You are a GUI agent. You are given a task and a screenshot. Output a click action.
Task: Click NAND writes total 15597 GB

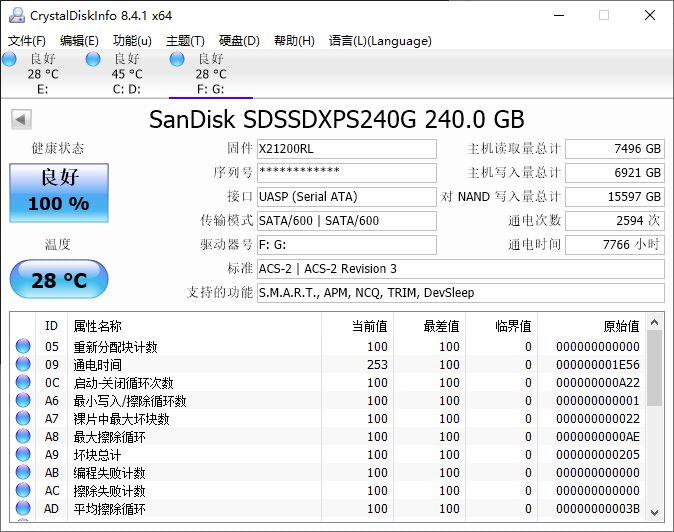click(x=615, y=197)
